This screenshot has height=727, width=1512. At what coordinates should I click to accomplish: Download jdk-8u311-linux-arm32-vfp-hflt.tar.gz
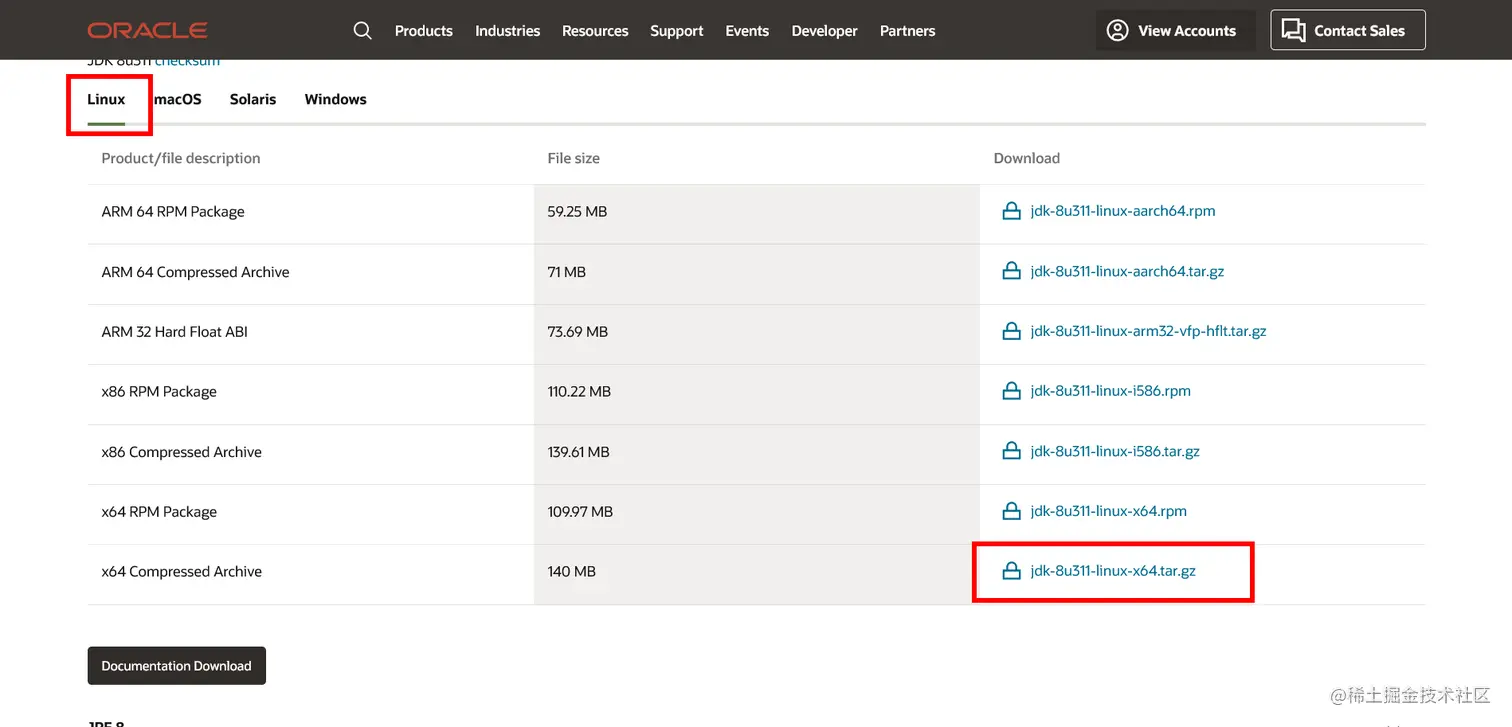[x=1148, y=331]
